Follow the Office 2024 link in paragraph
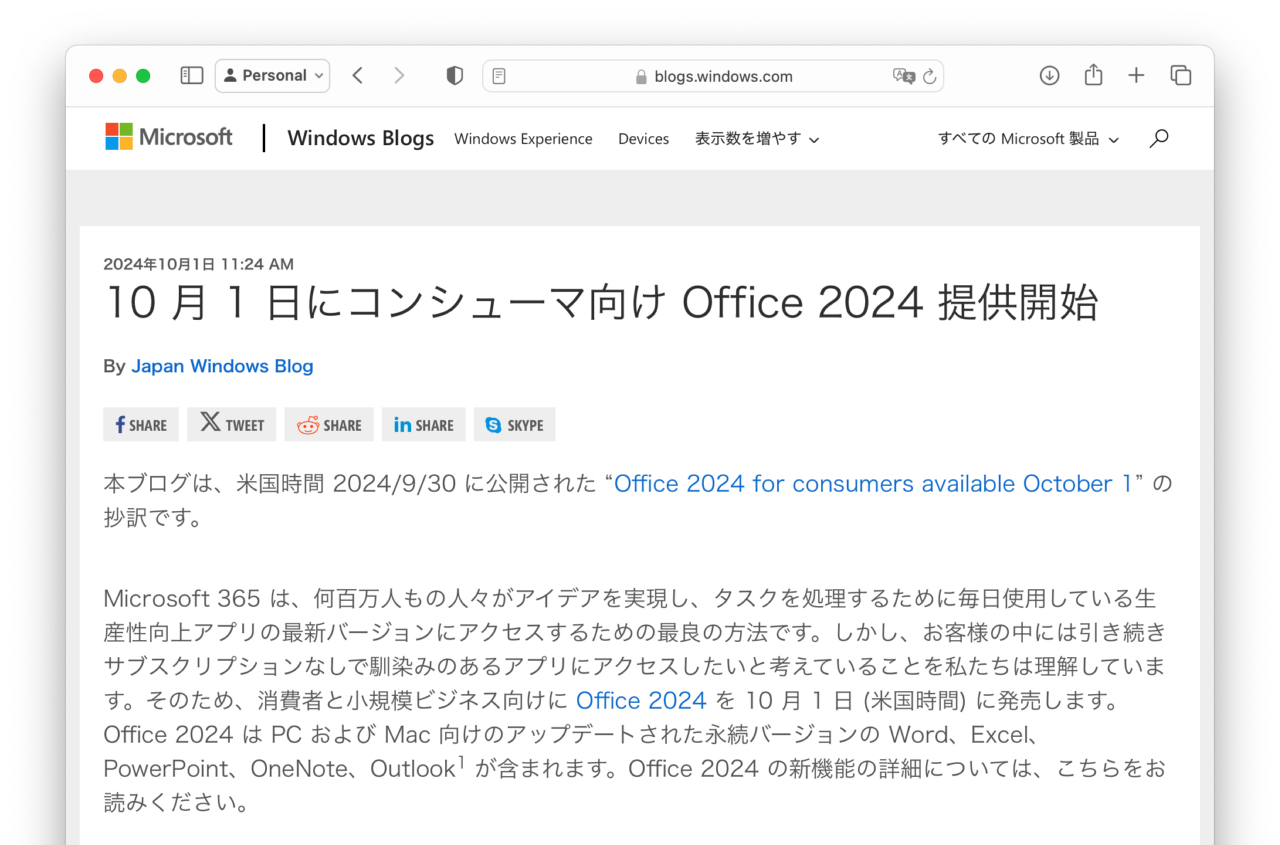This screenshot has width=1280, height=845. [641, 701]
